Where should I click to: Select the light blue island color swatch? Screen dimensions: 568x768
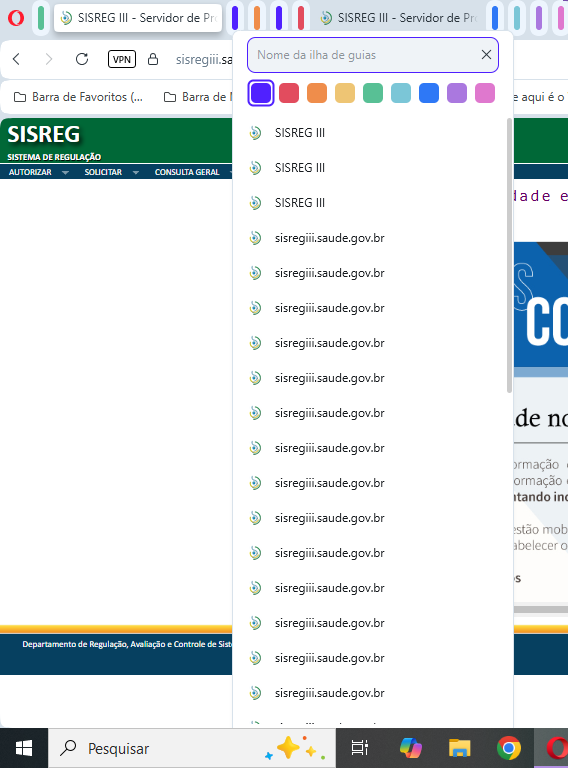[x=401, y=93]
